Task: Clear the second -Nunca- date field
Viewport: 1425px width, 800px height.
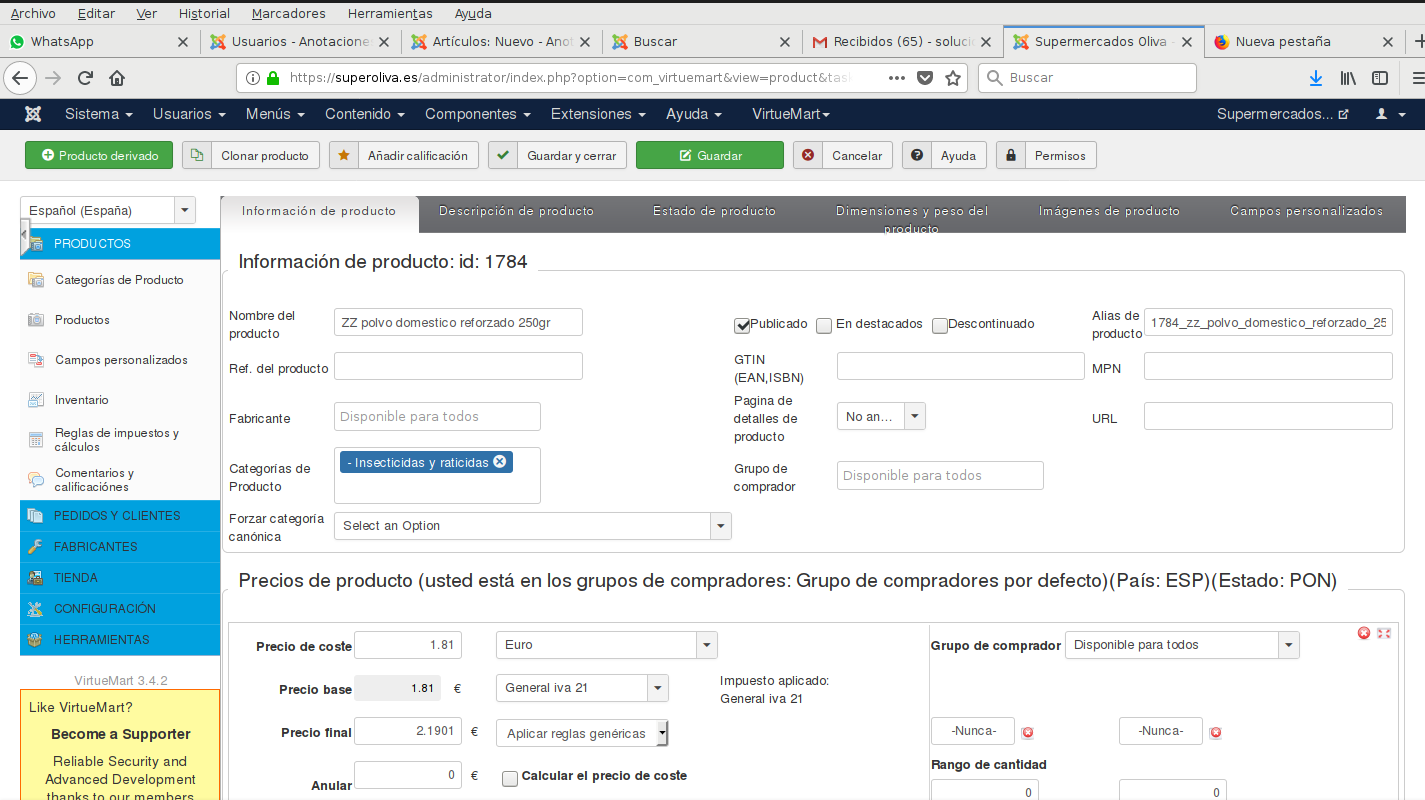Action: coord(1216,733)
